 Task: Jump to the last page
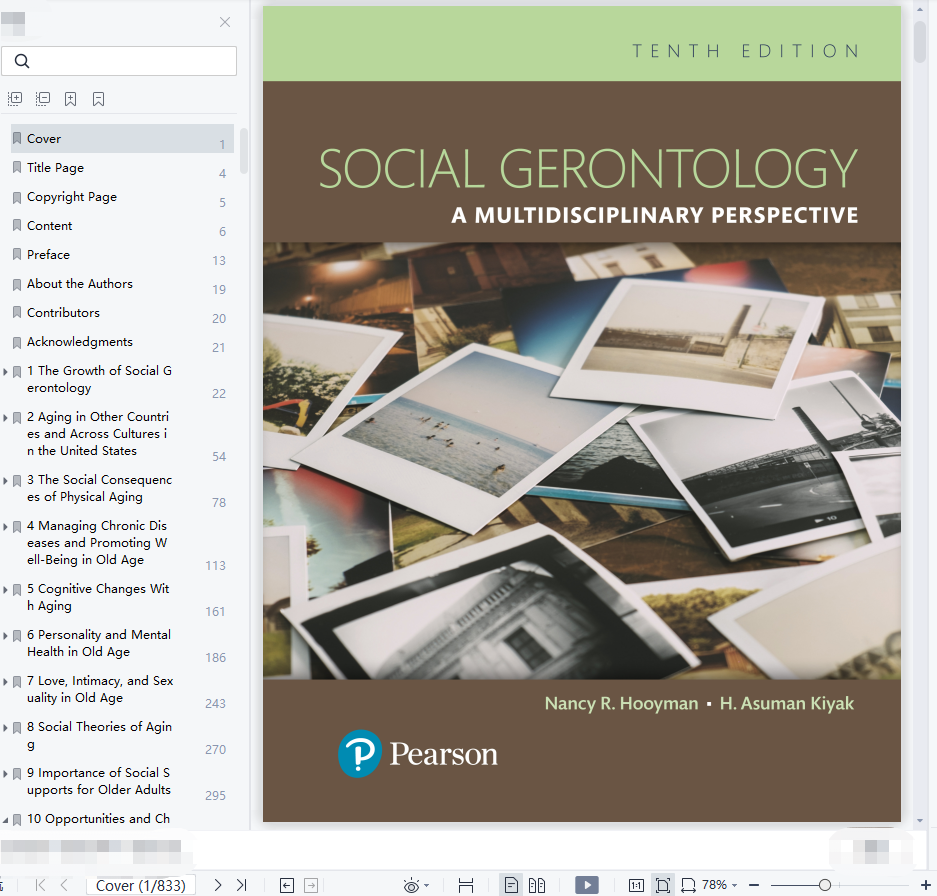241,885
